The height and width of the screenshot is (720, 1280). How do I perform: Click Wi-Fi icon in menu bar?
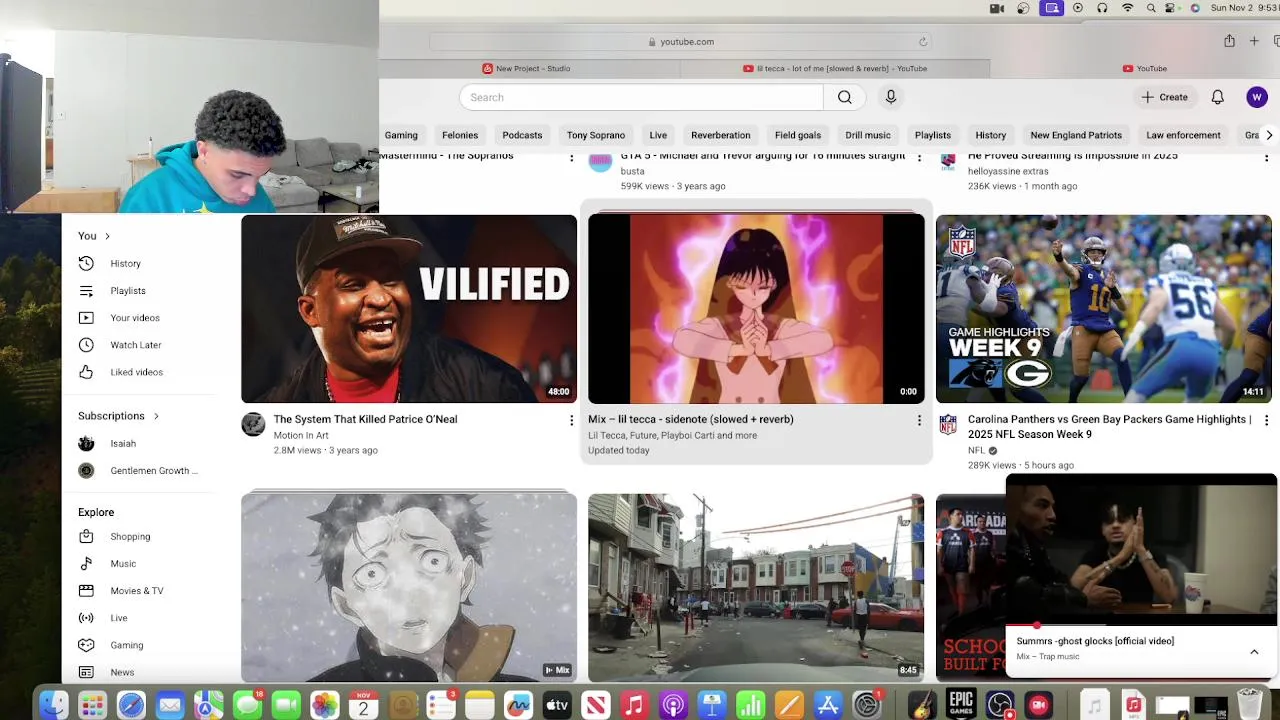pyautogui.click(x=1128, y=8)
